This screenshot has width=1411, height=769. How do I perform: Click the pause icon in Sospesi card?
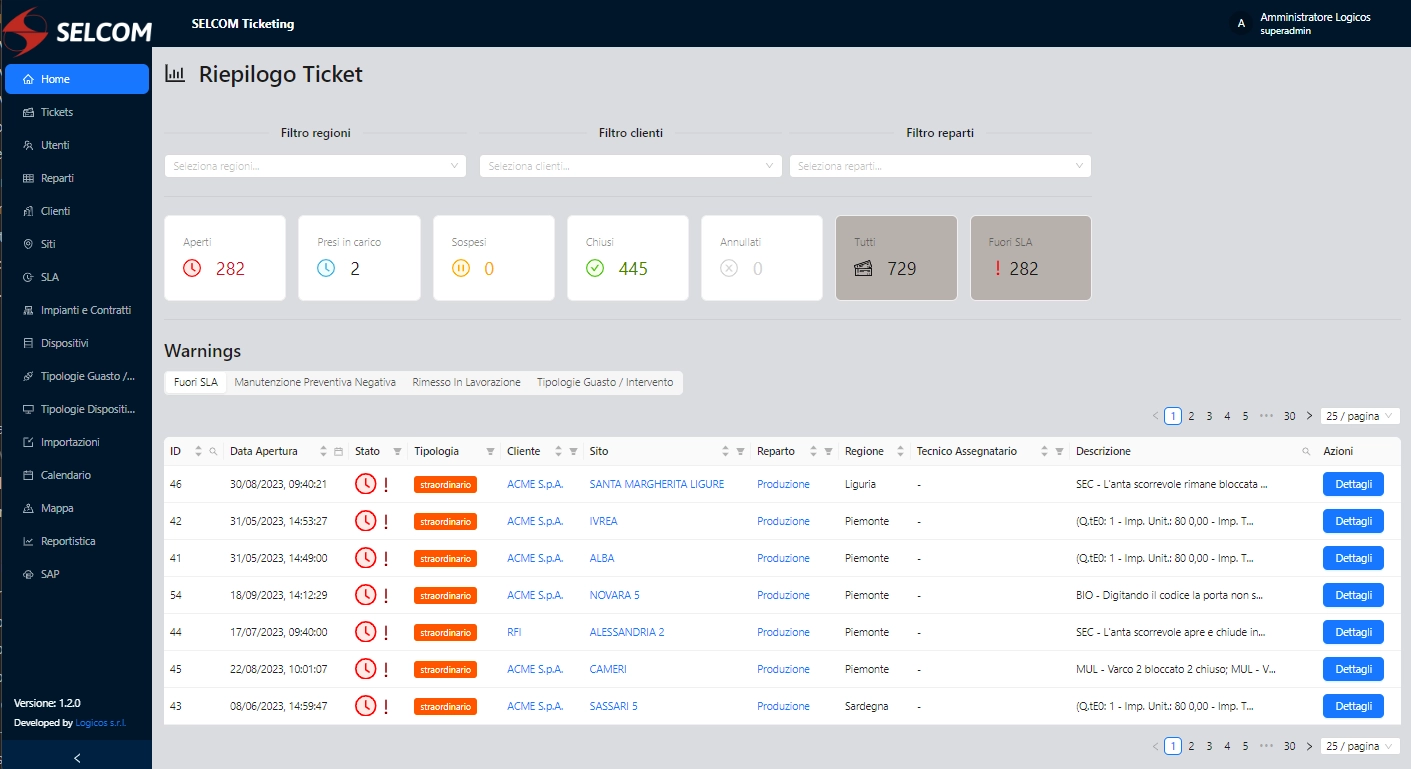pos(461,268)
